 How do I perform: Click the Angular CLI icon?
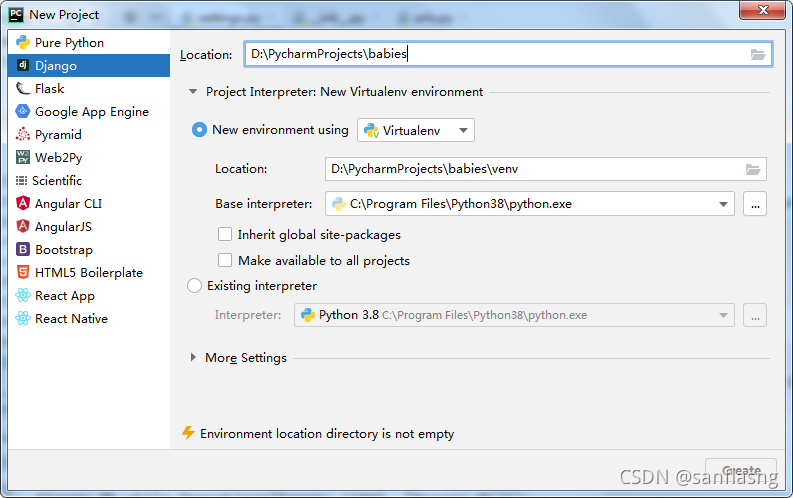(x=23, y=203)
